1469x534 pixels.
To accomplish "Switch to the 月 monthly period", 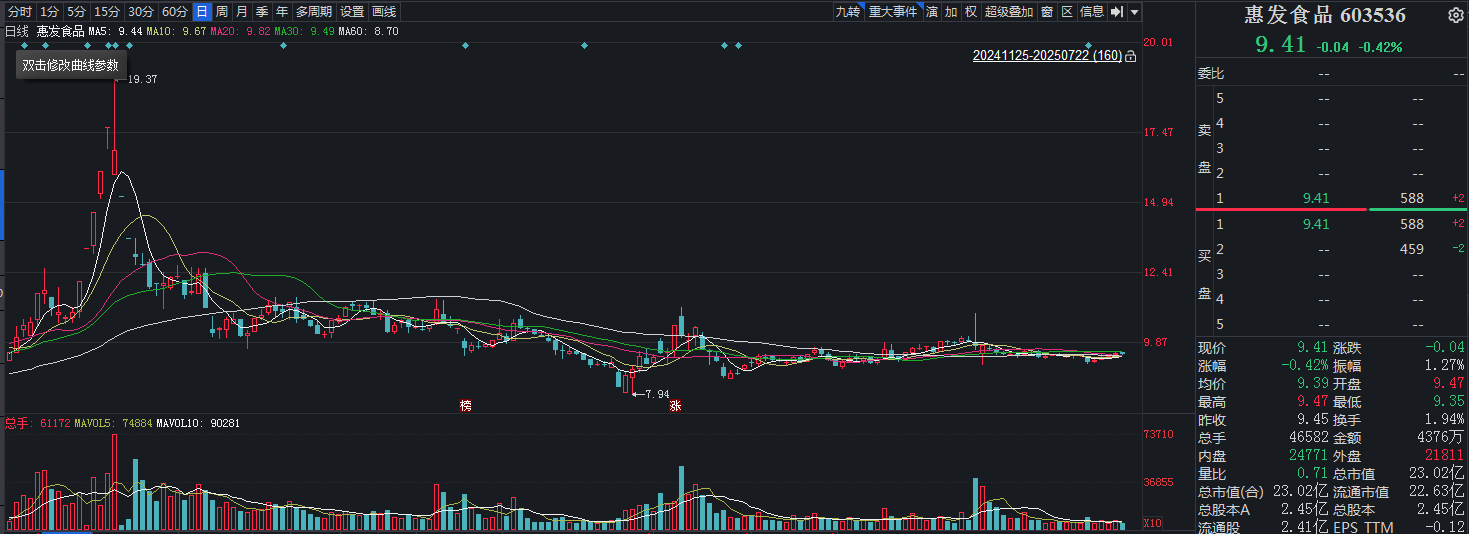I will pos(242,12).
